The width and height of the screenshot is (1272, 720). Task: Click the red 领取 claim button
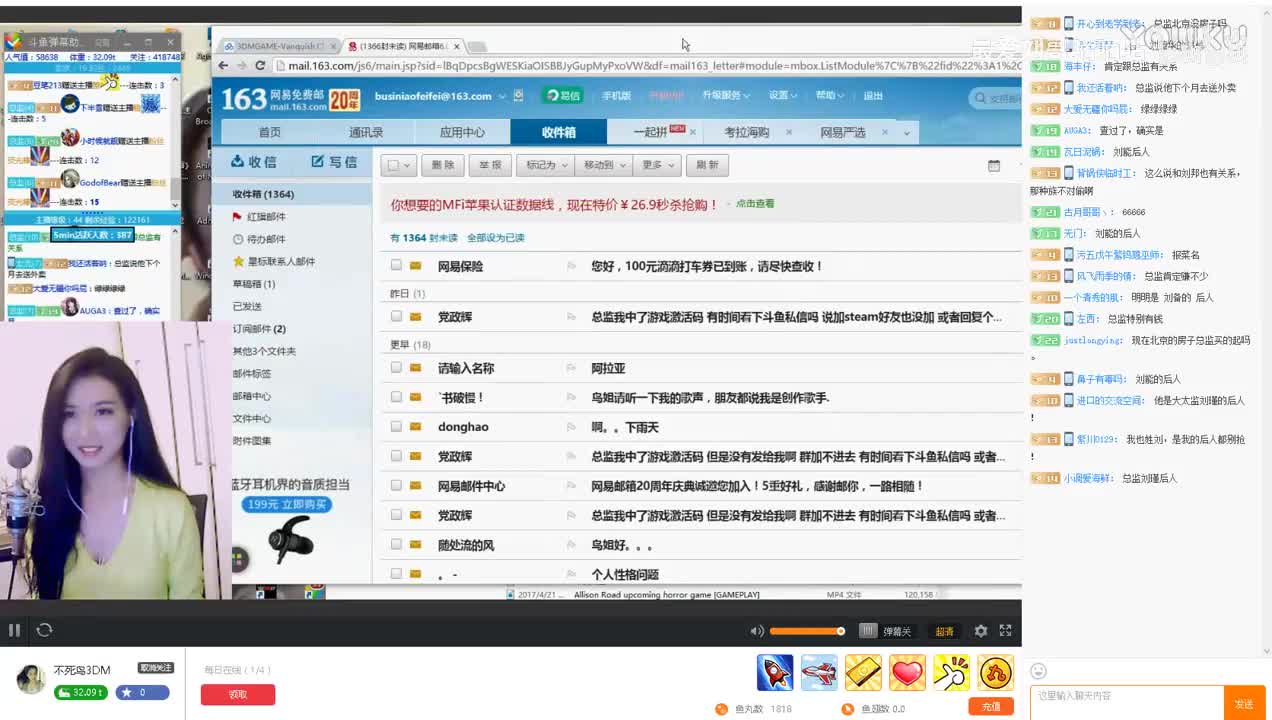click(x=238, y=694)
